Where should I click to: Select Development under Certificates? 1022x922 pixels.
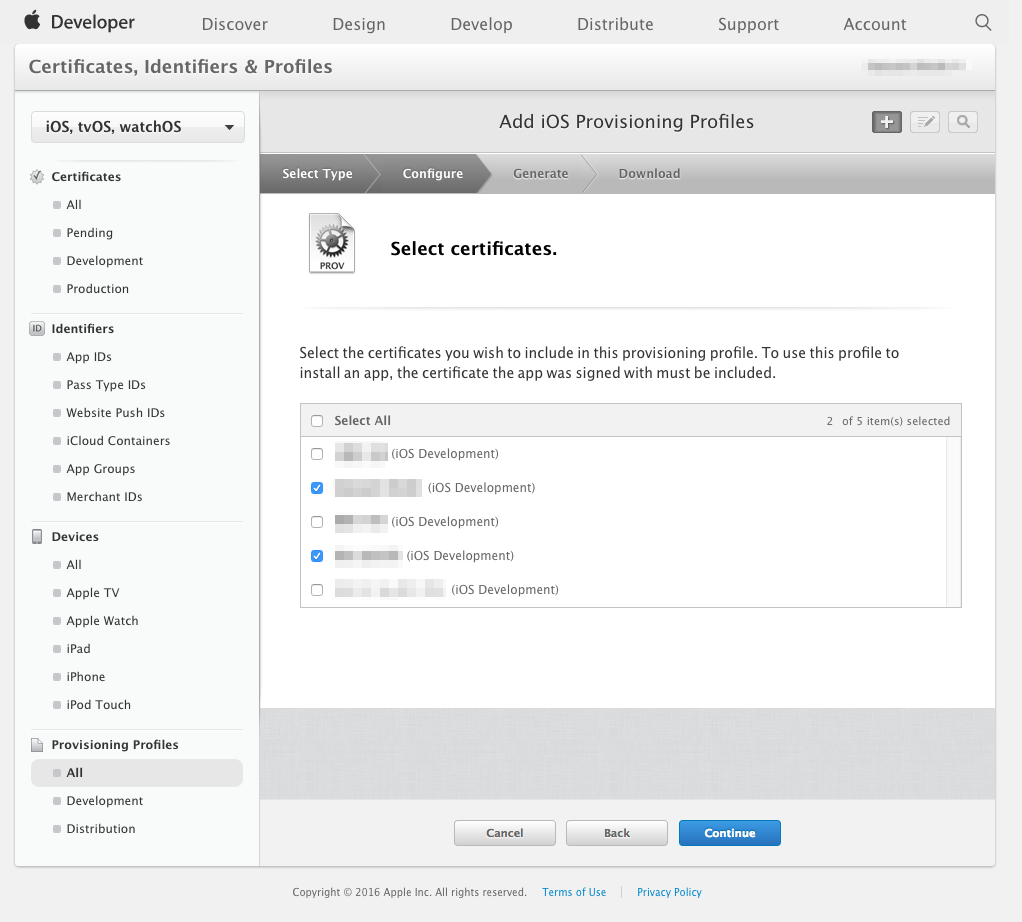(x=104, y=261)
